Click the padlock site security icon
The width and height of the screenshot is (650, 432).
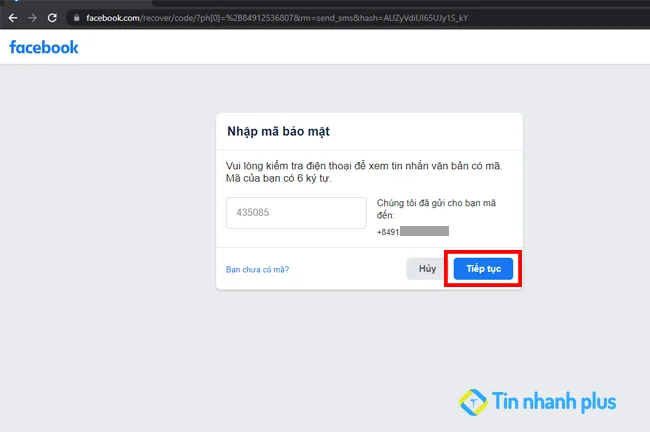[x=76, y=18]
